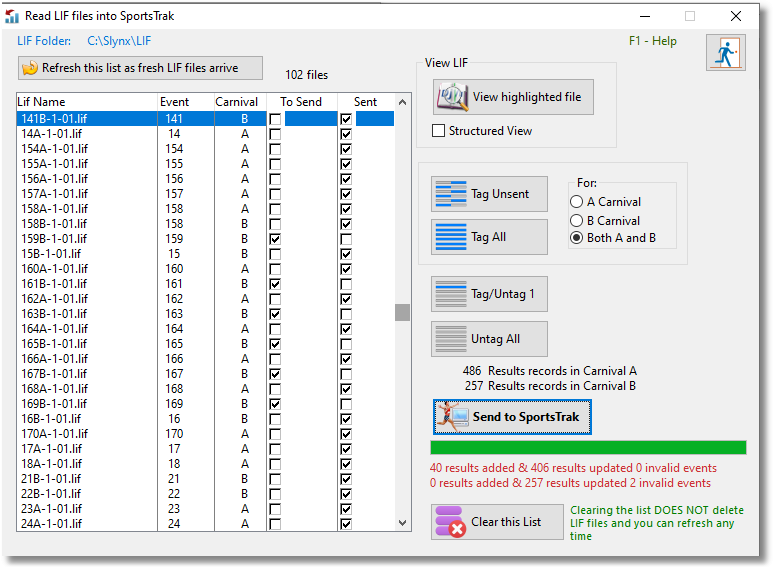The height and width of the screenshot is (570, 774).
Task: Click the SportsTrak title bar app icon
Action: (12, 16)
